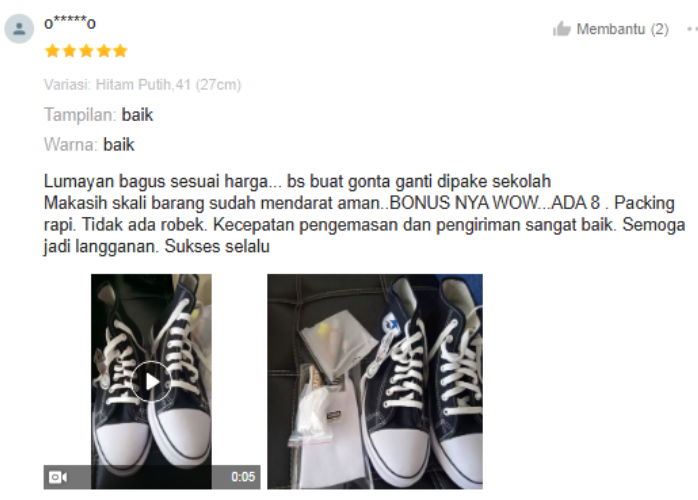Click the Membantu (2) helpful label
The height and width of the screenshot is (500, 698).
(622, 29)
